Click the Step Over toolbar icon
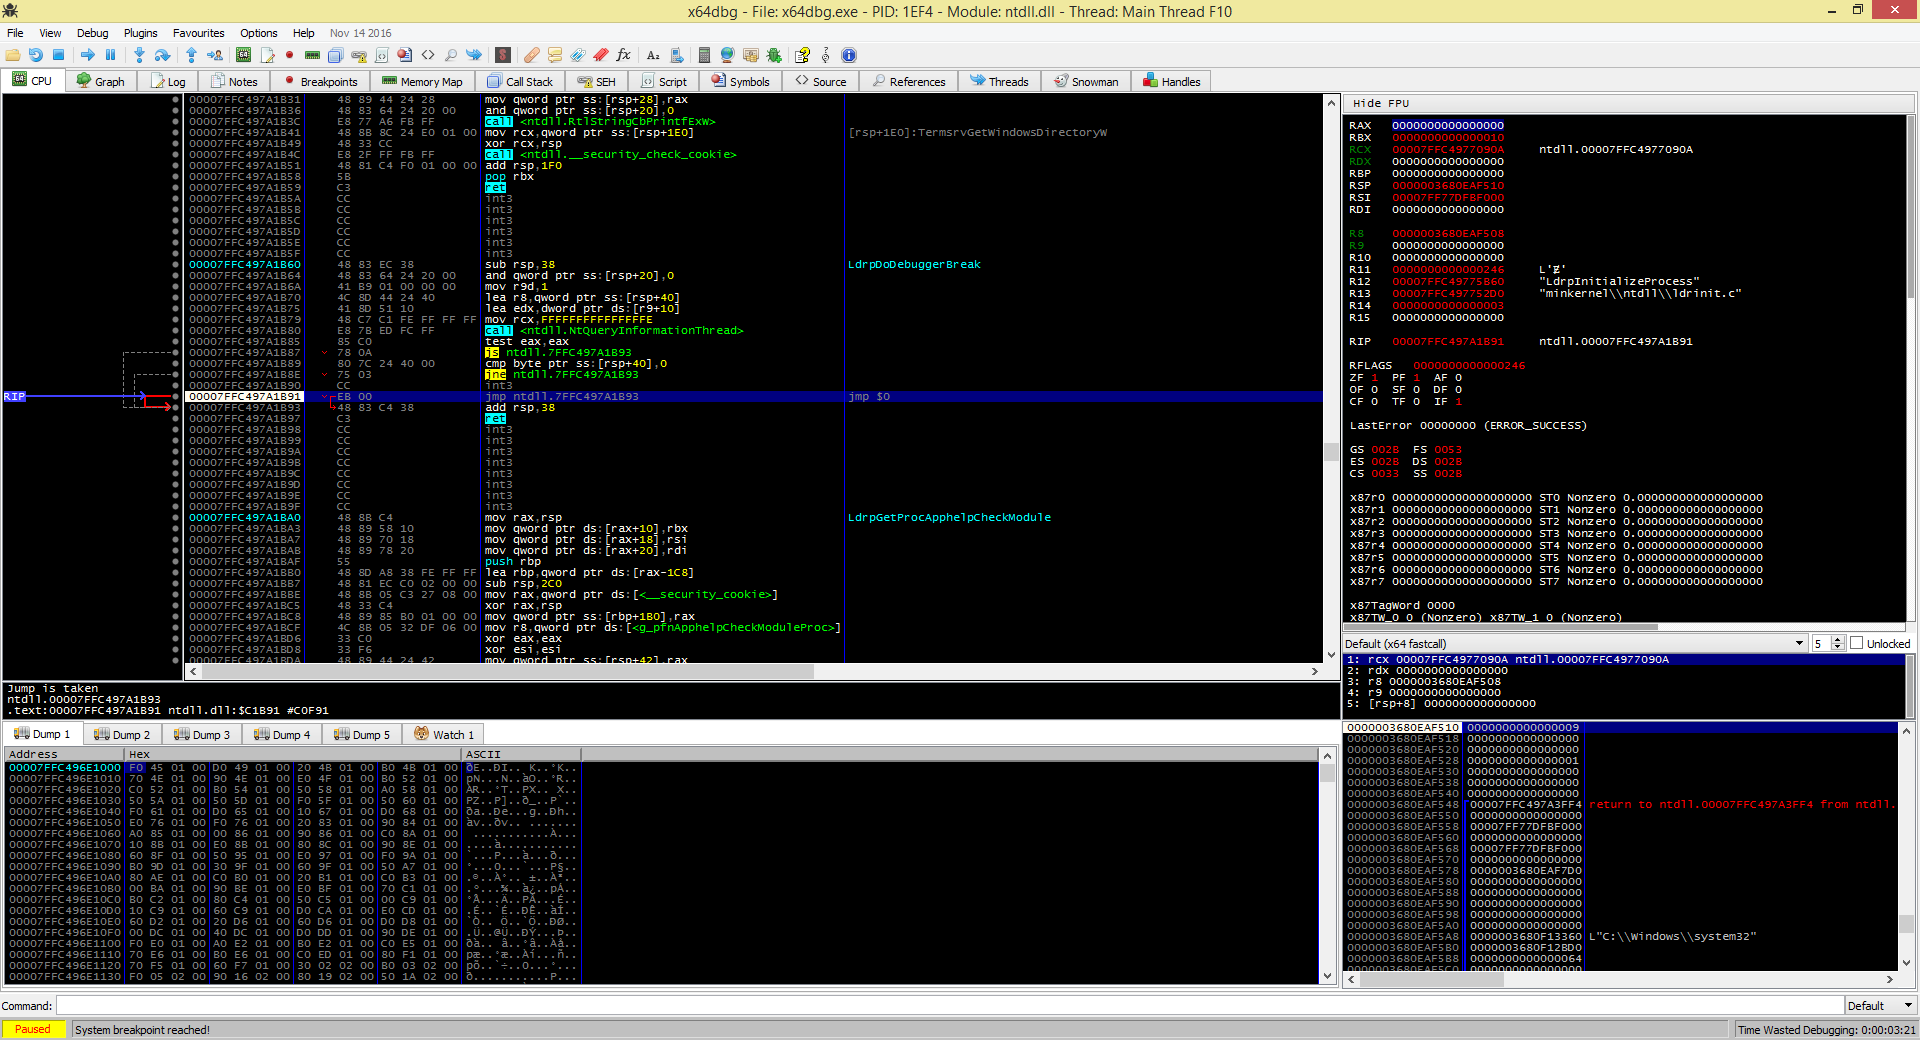The height and width of the screenshot is (1040, 1920). pyautogui.click(x=162, y=55)
